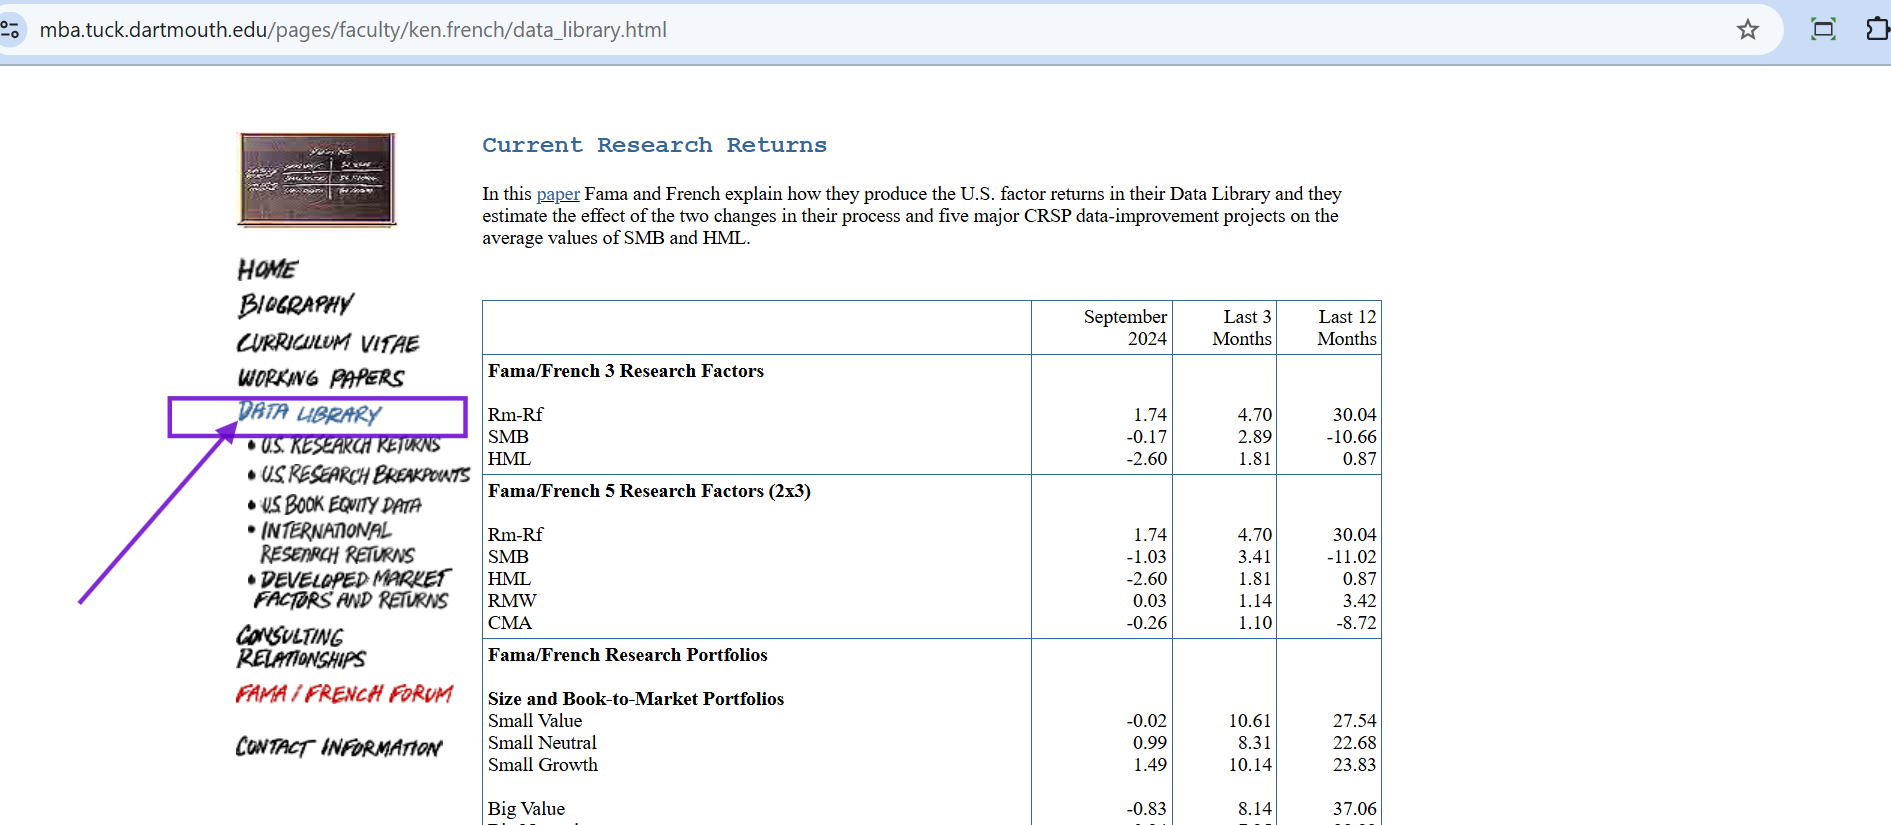Open the extensions puzzle icon
This screenshot has height=825, width=1891.
click(1877, 30)
